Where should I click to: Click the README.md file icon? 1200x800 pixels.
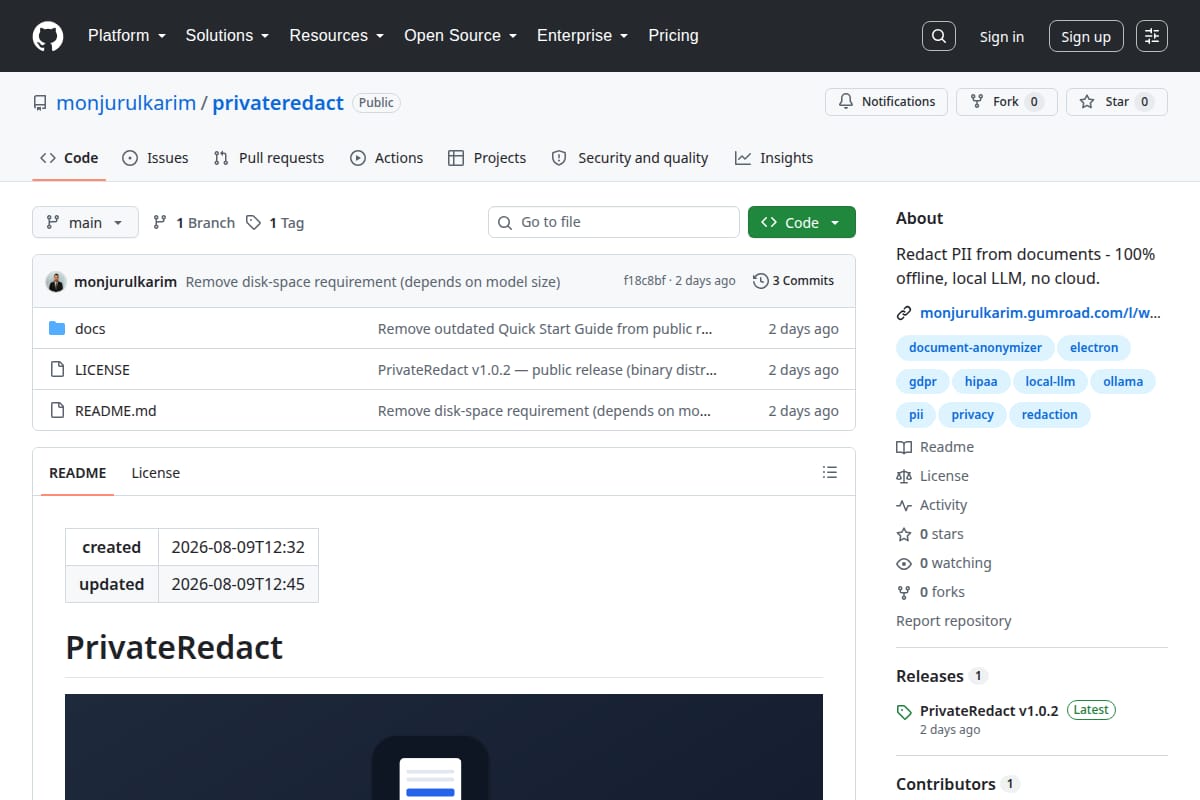(x=57, y=411)
